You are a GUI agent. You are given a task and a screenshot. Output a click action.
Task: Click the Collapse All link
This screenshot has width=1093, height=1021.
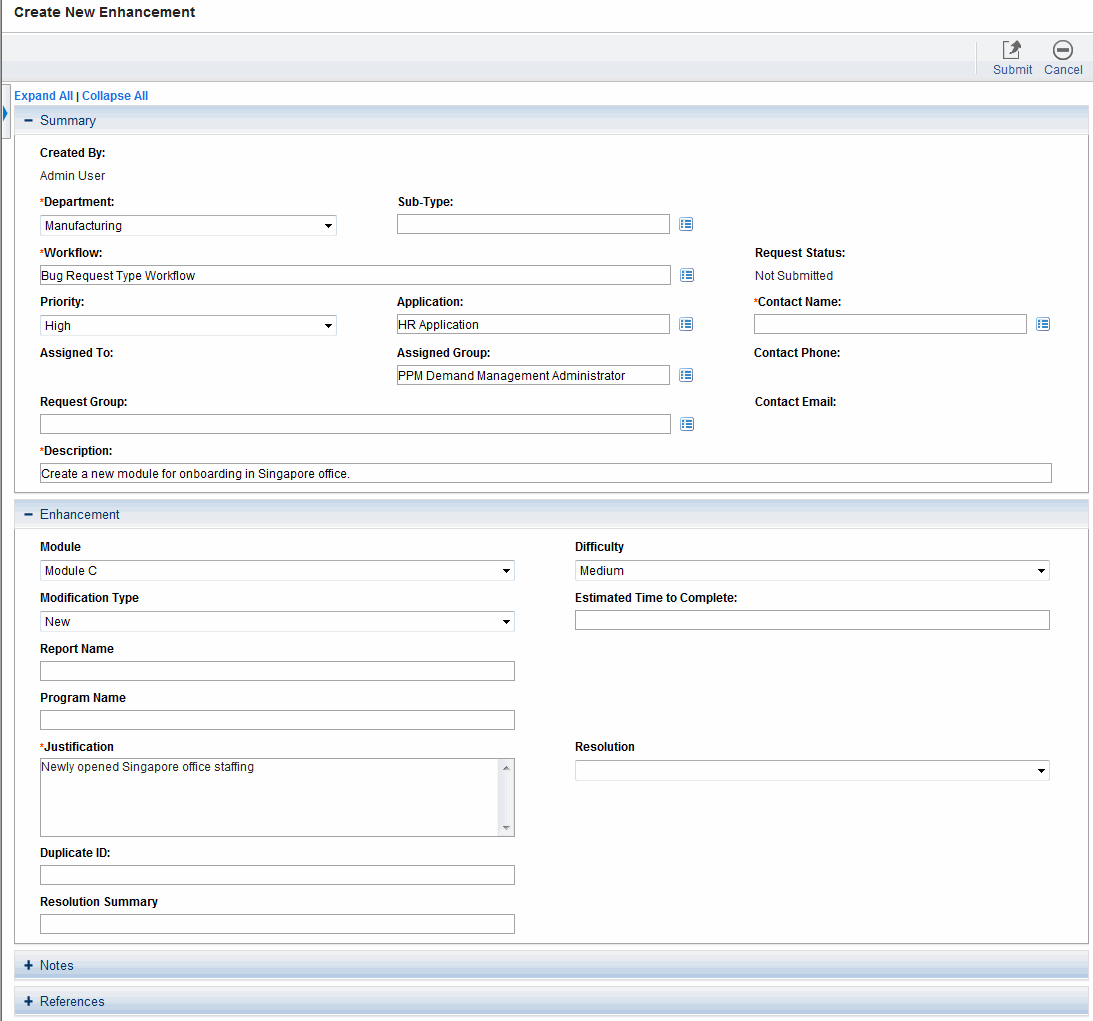pyautogui.click(x=115, y=96)
